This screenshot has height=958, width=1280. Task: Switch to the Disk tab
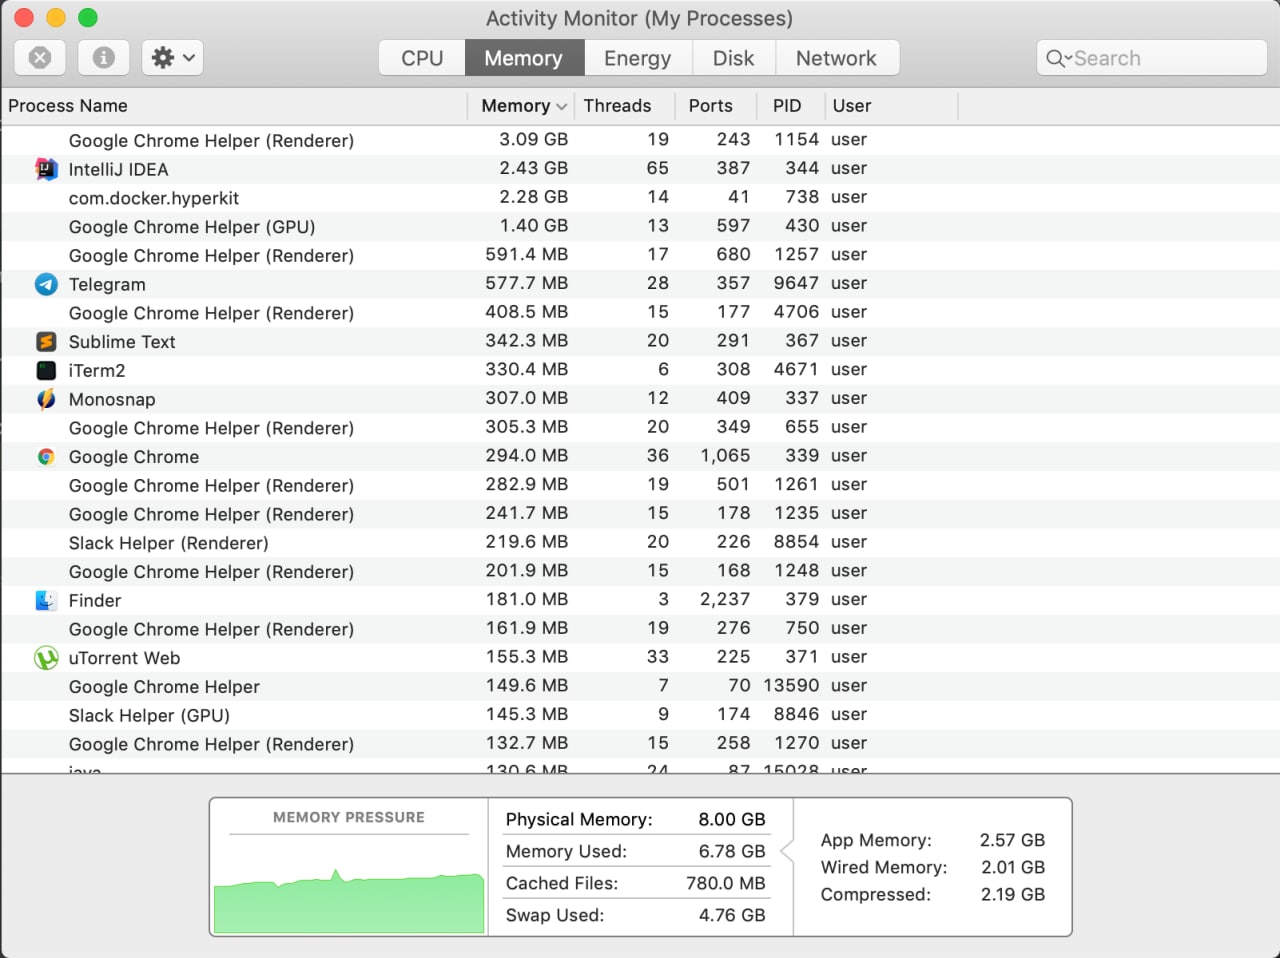(733, 58)
